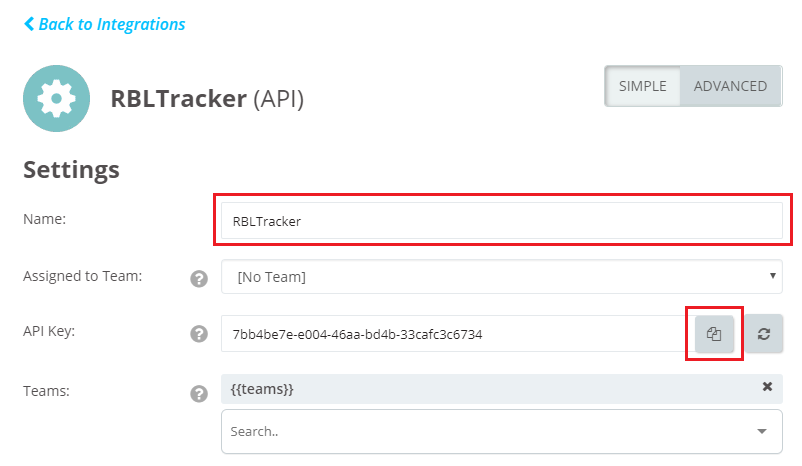
Task: Open the Assigned to Team dropdown
Action: click(x=502, y=277)
